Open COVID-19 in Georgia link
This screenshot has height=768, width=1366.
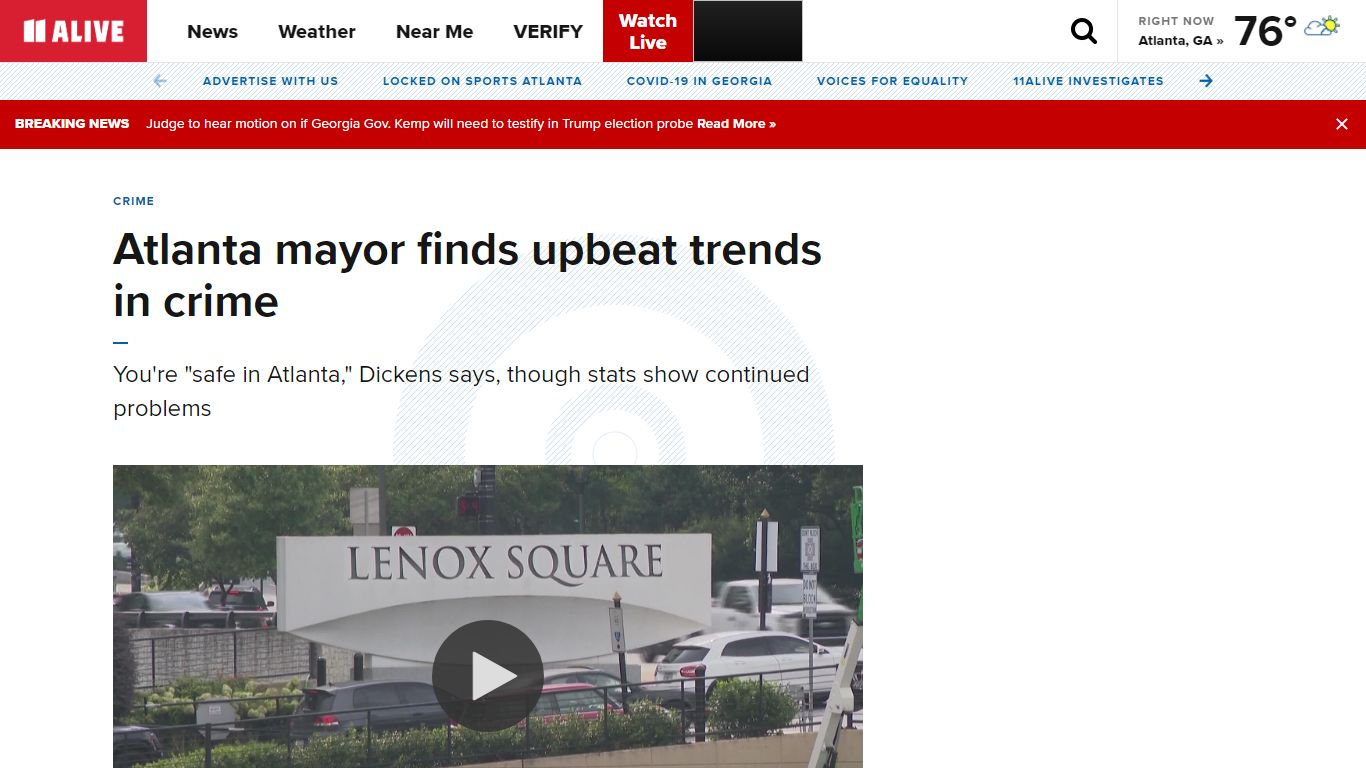pyautogui.click(x=699, y=81)
